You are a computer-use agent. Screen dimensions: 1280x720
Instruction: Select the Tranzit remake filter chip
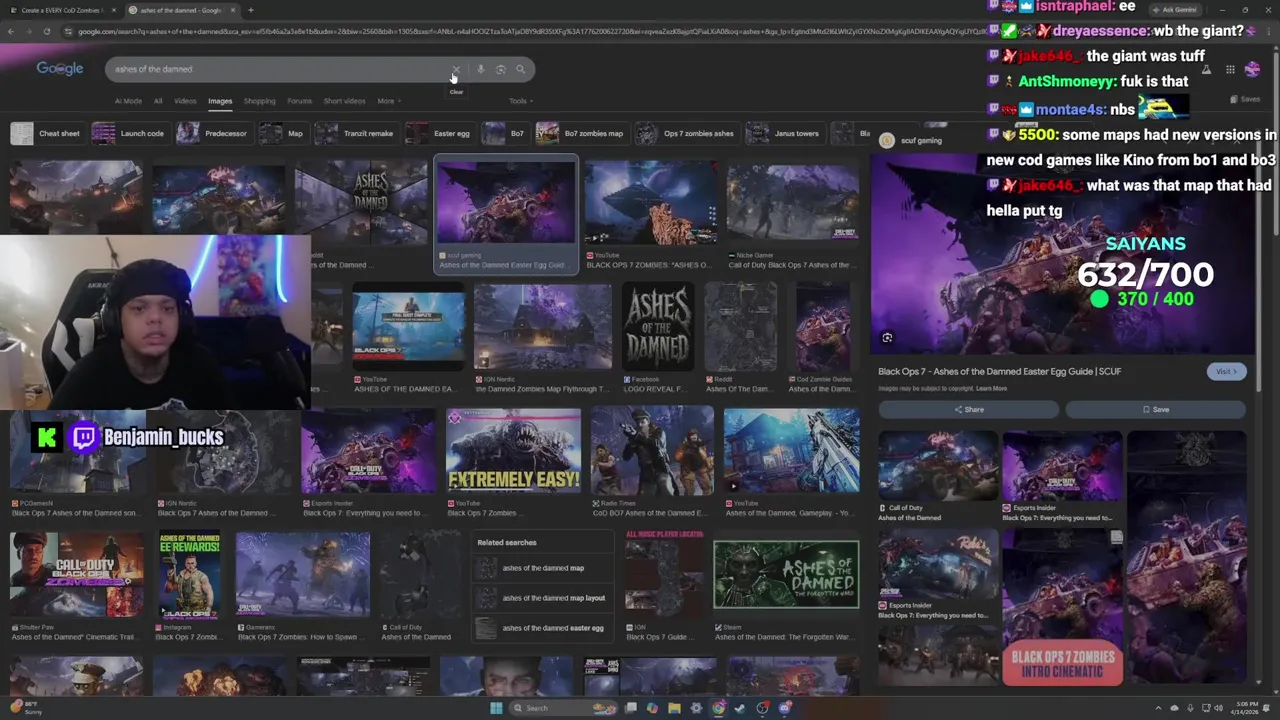pos(355,133)
